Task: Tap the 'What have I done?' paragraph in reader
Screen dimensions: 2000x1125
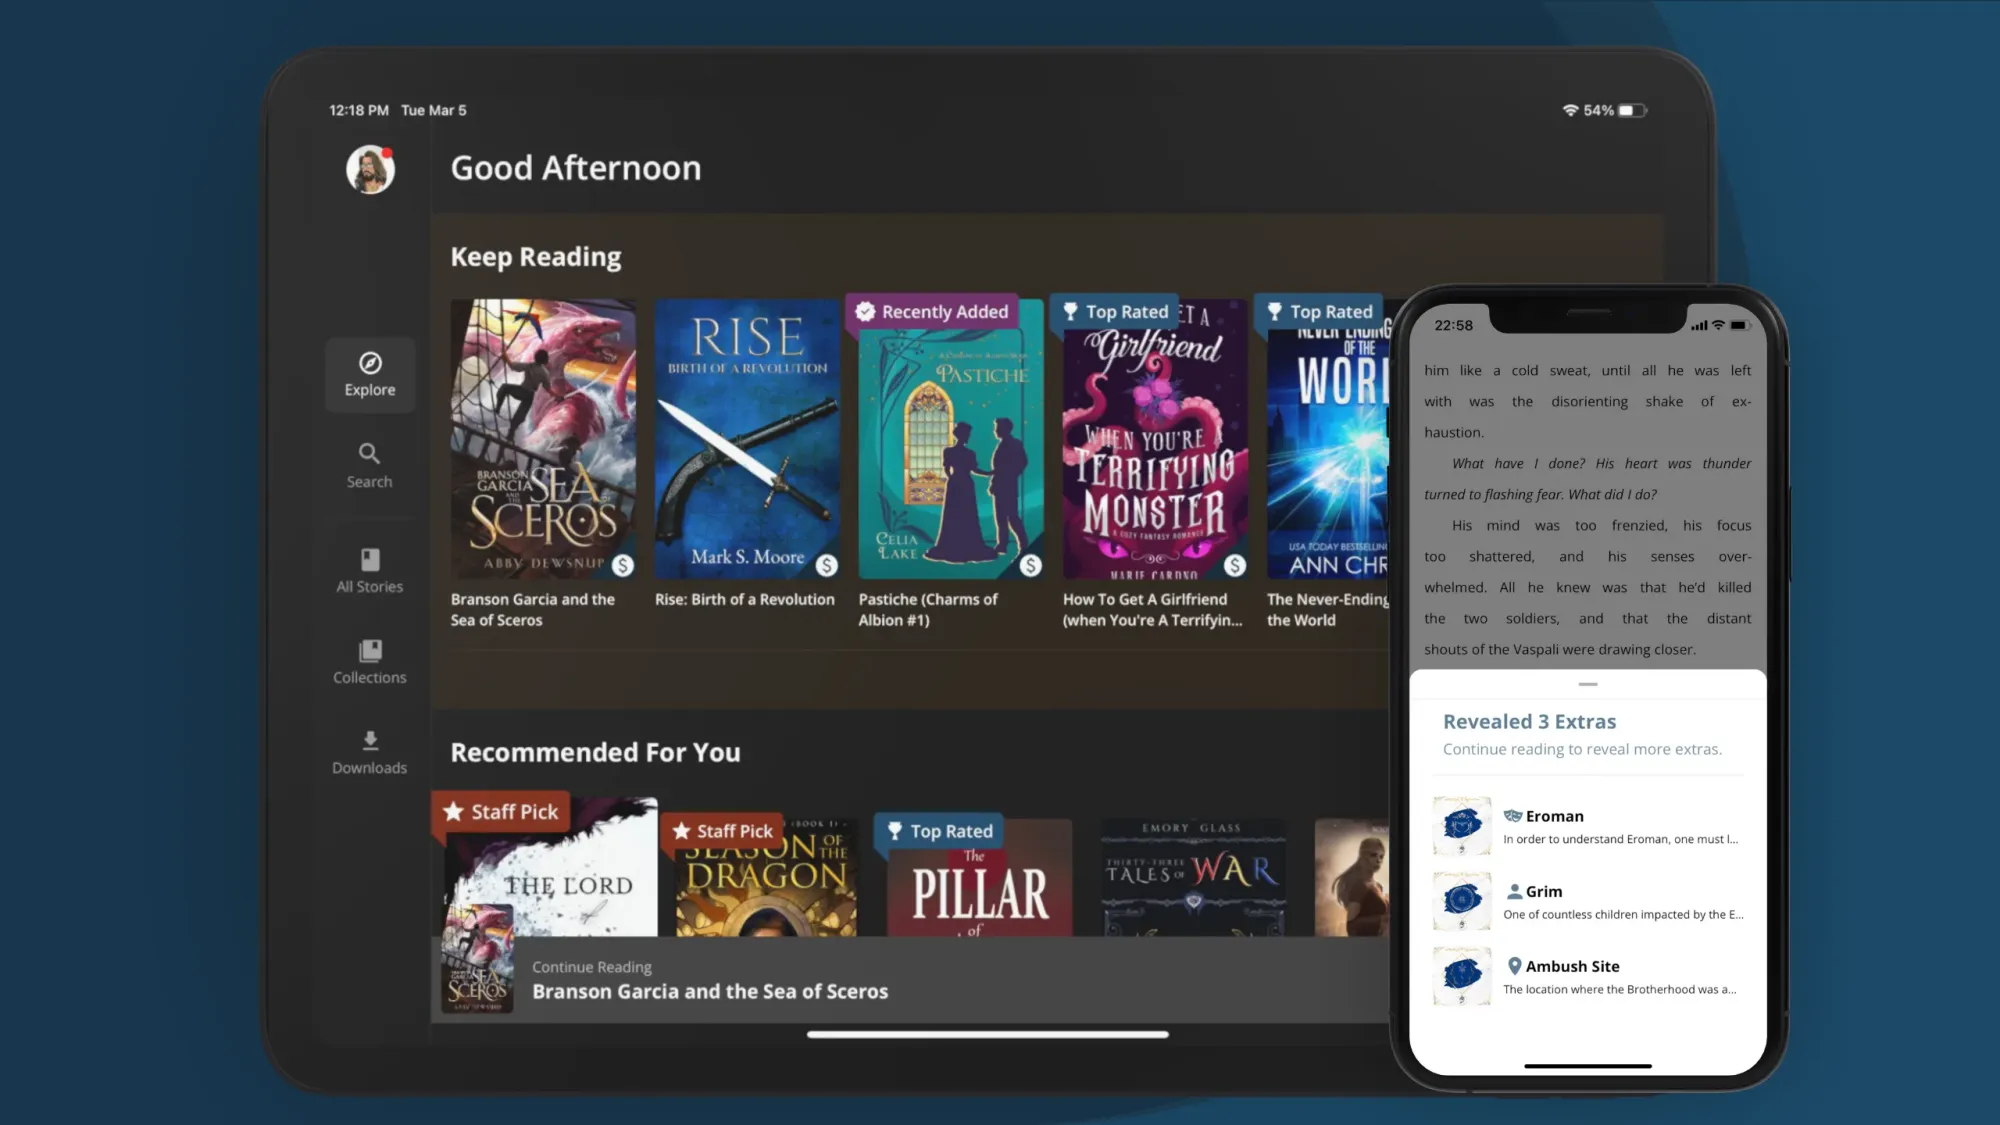Action: 1588,479
